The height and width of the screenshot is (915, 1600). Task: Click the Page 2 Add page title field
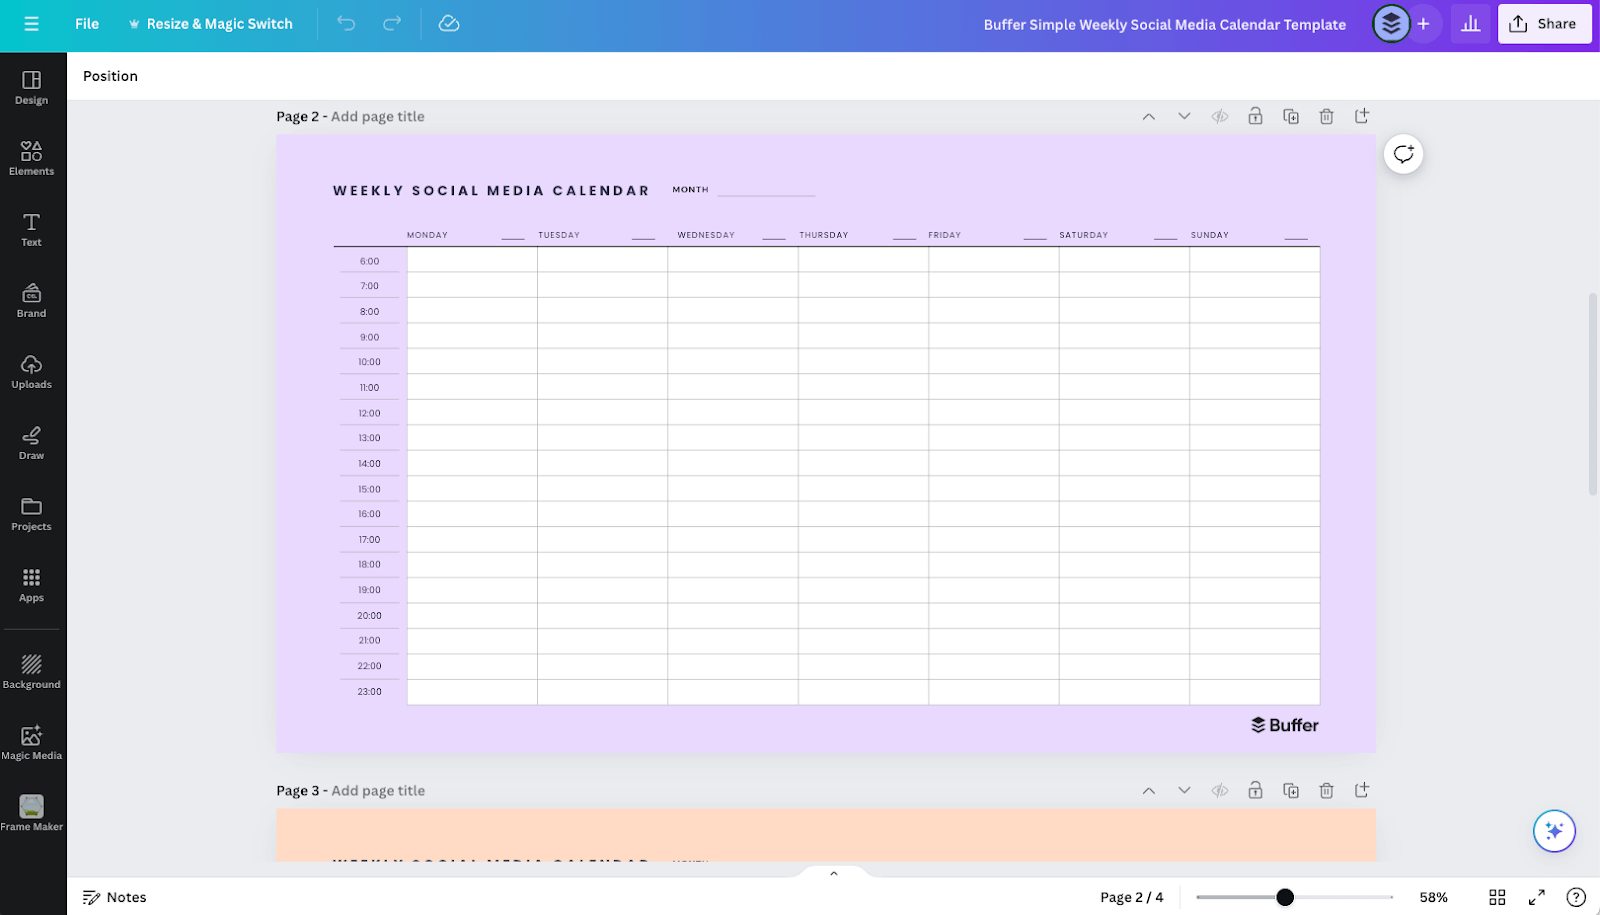coord(377,116)
